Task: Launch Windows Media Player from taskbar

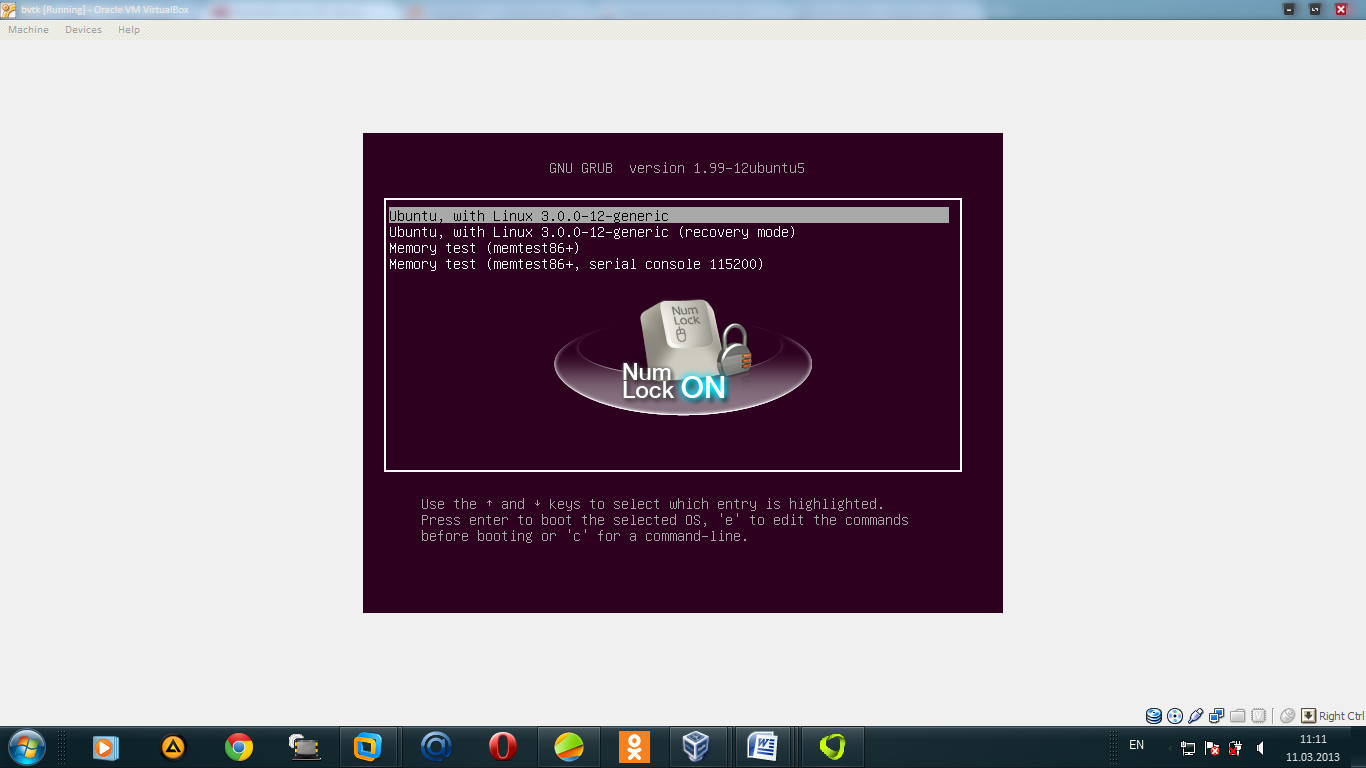Action: pyautogui.click(x=105, y=747)
